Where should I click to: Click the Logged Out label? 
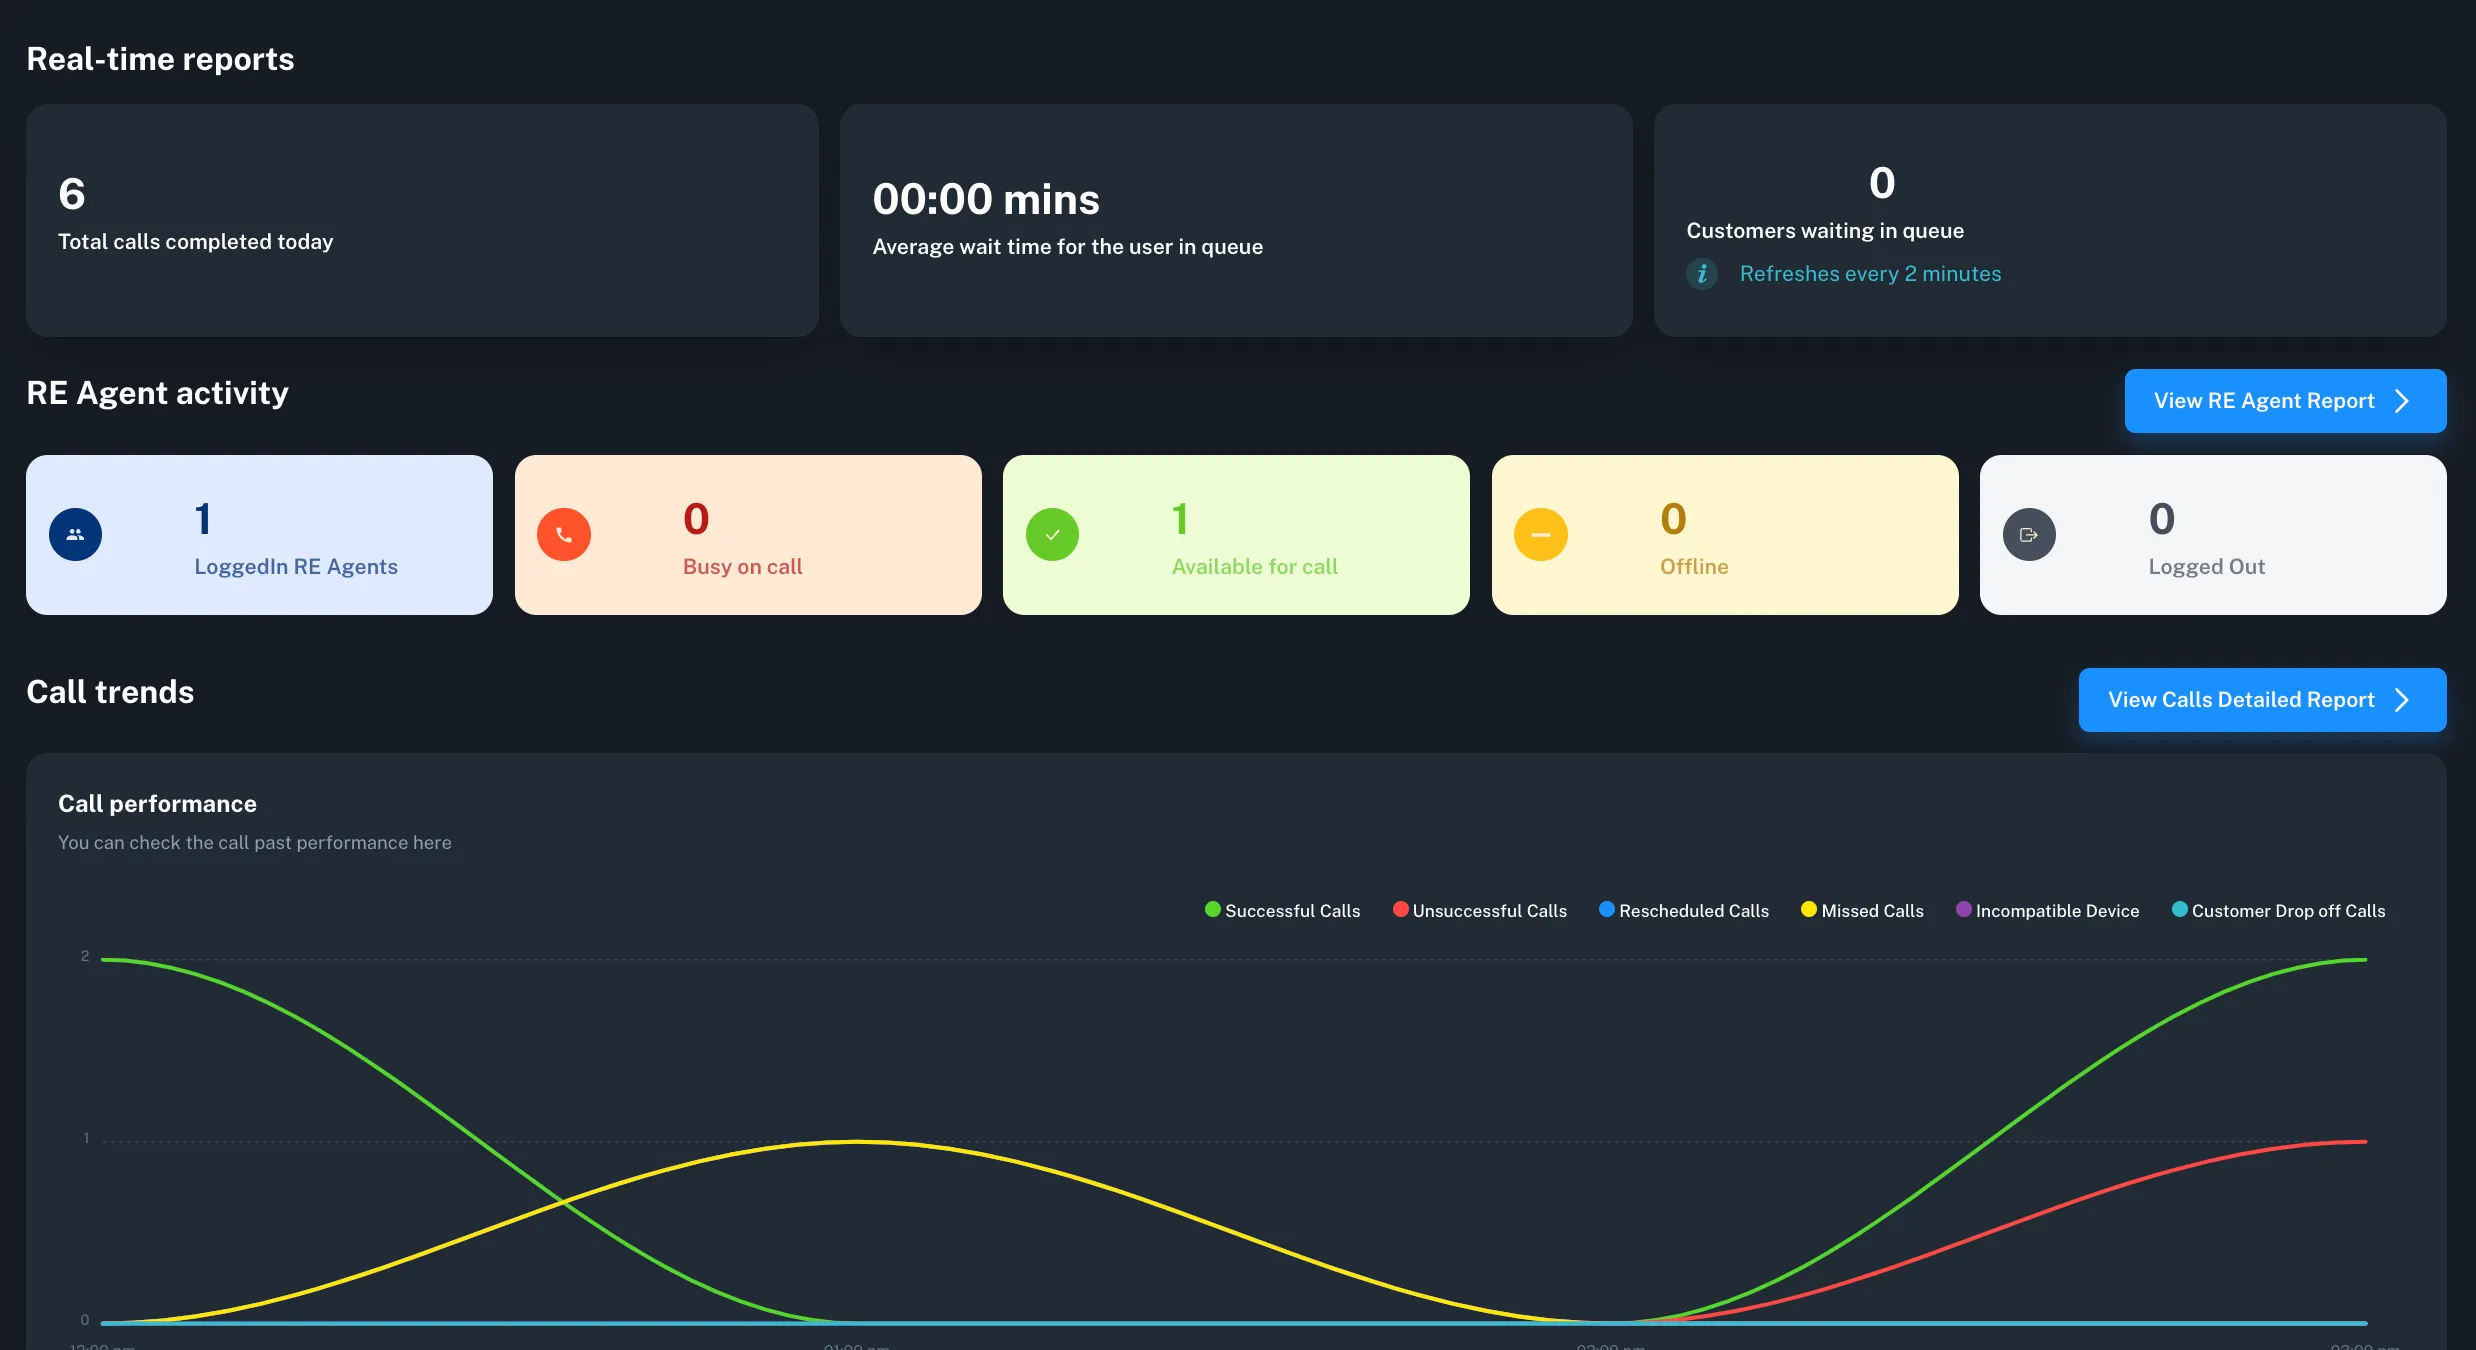[x=2207, y=567]
